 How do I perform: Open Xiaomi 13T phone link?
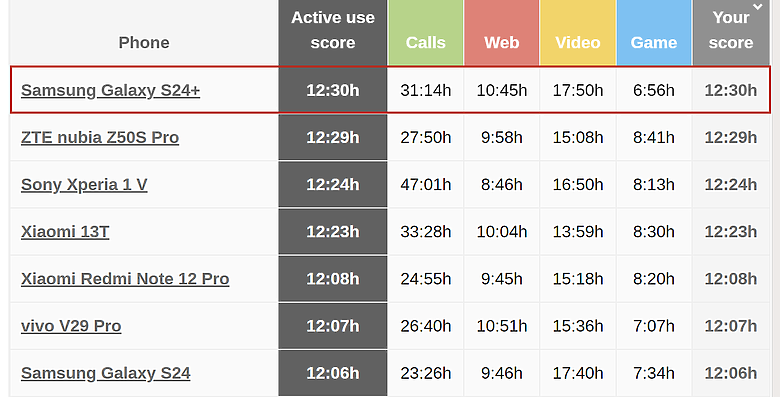65,232
